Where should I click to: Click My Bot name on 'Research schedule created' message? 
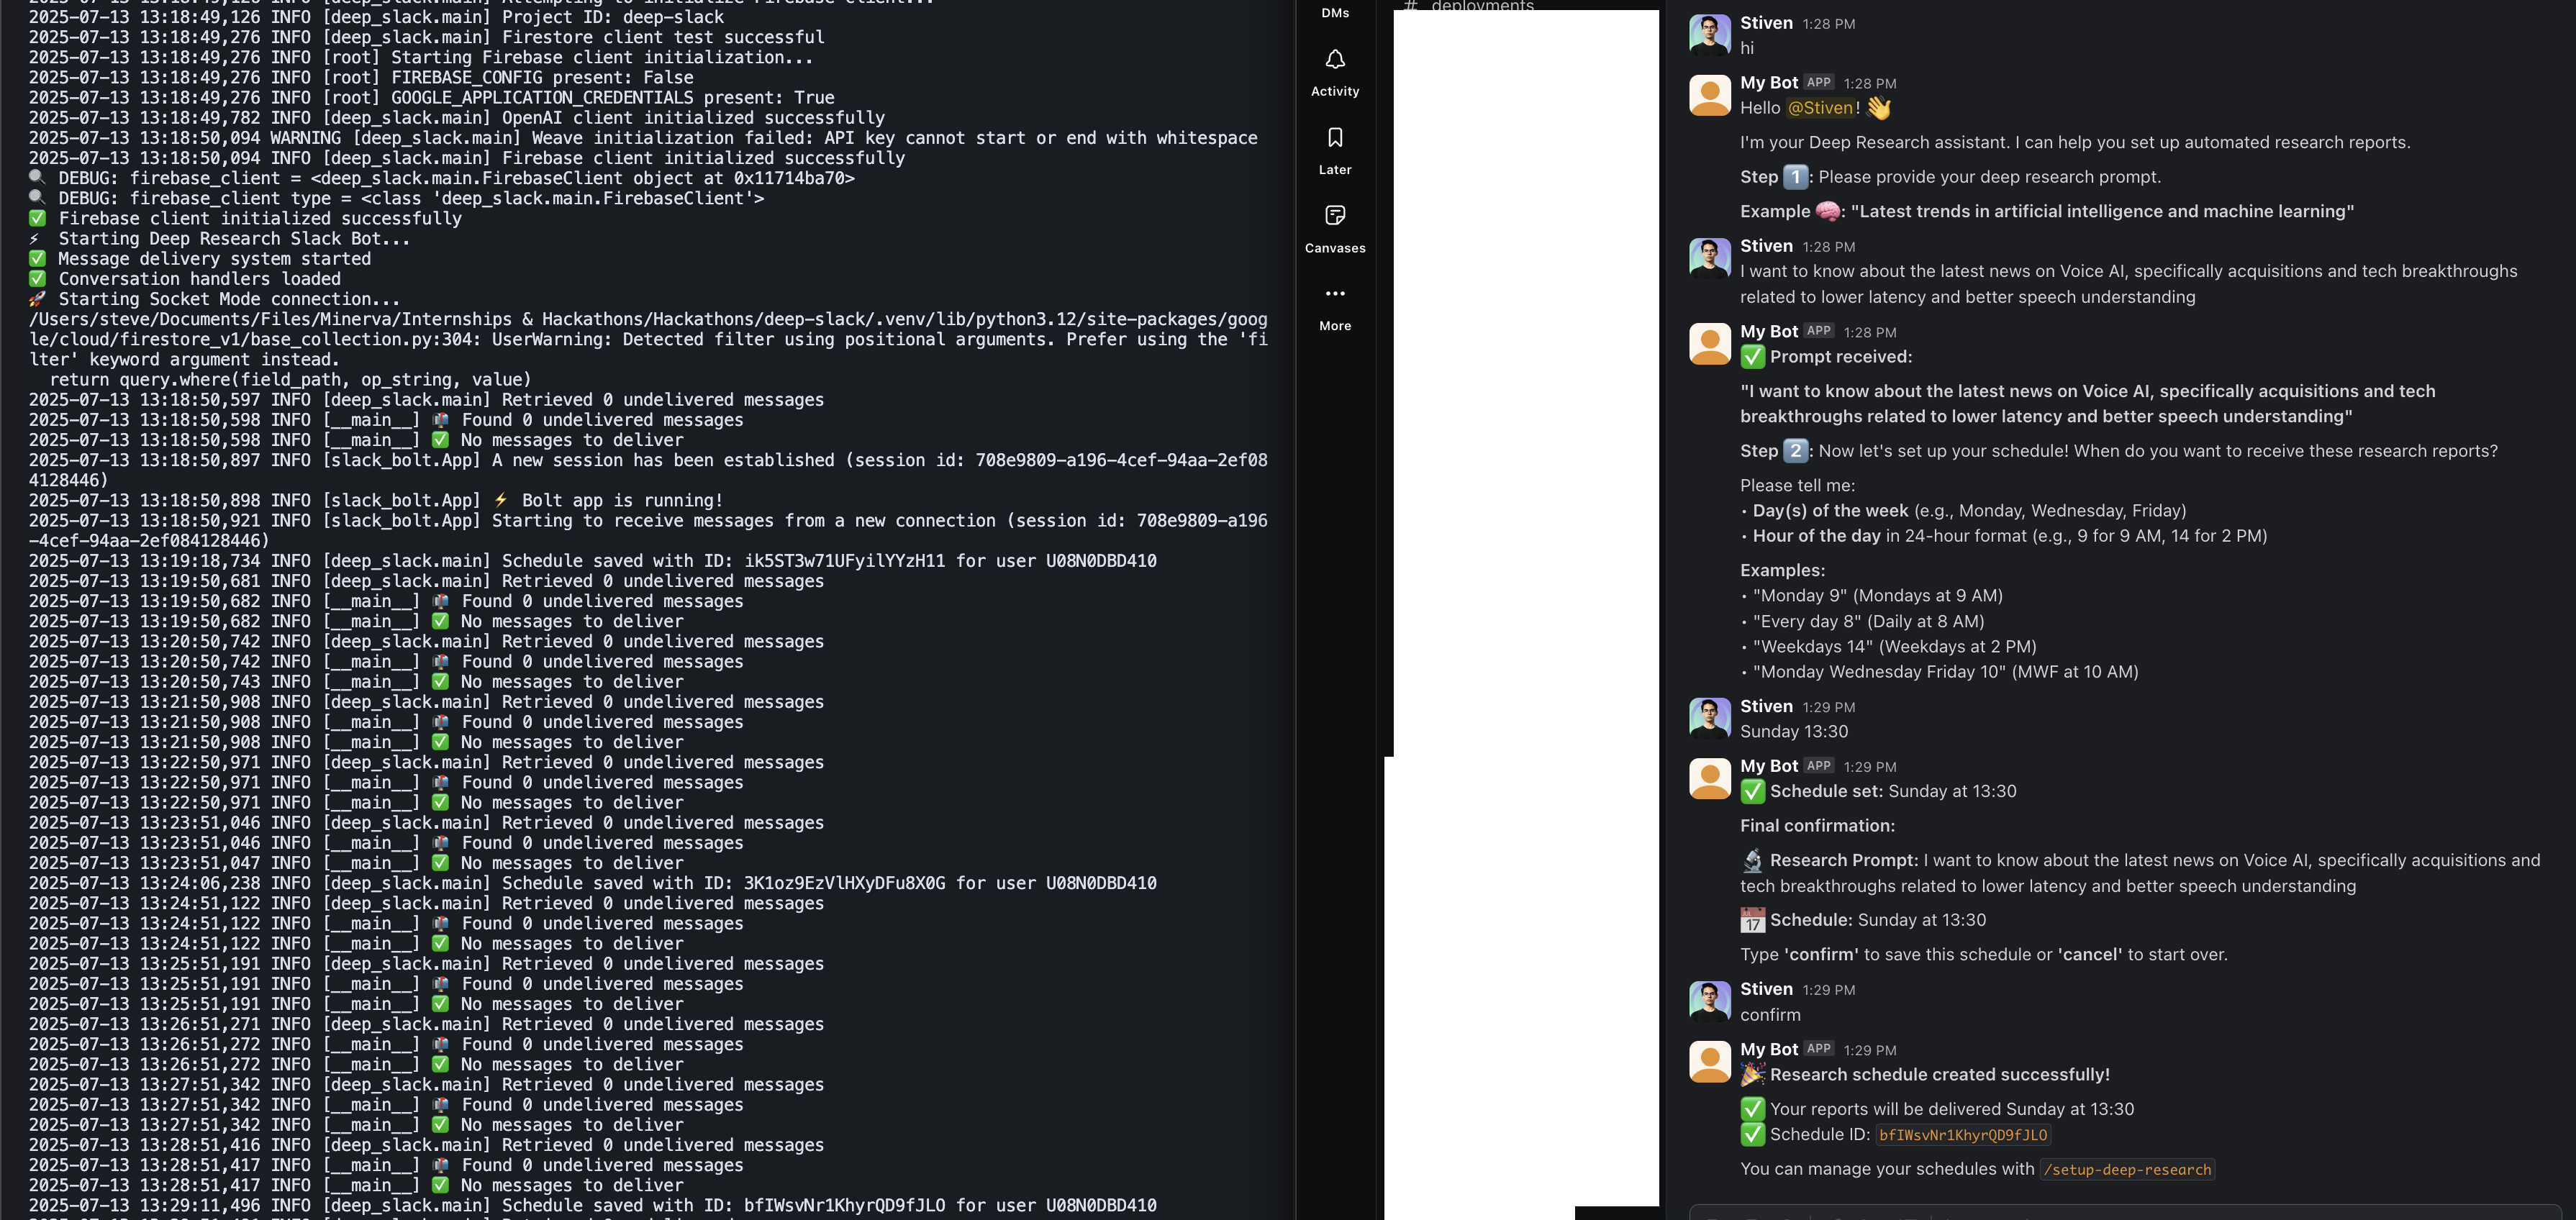coord(1768,1049)
